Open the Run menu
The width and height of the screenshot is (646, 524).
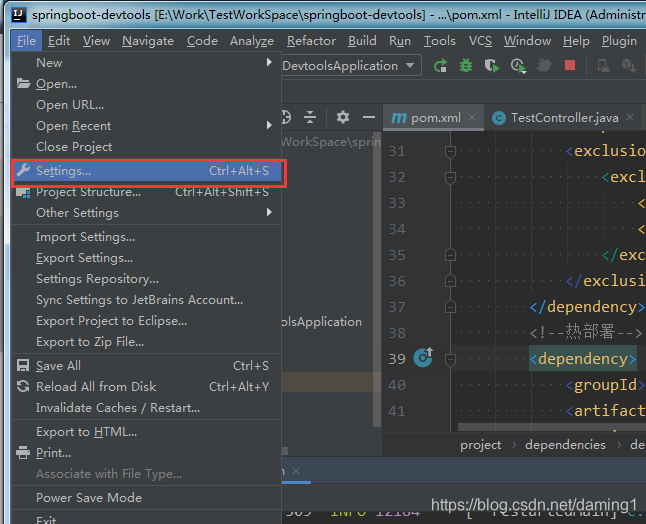(400, 41)
